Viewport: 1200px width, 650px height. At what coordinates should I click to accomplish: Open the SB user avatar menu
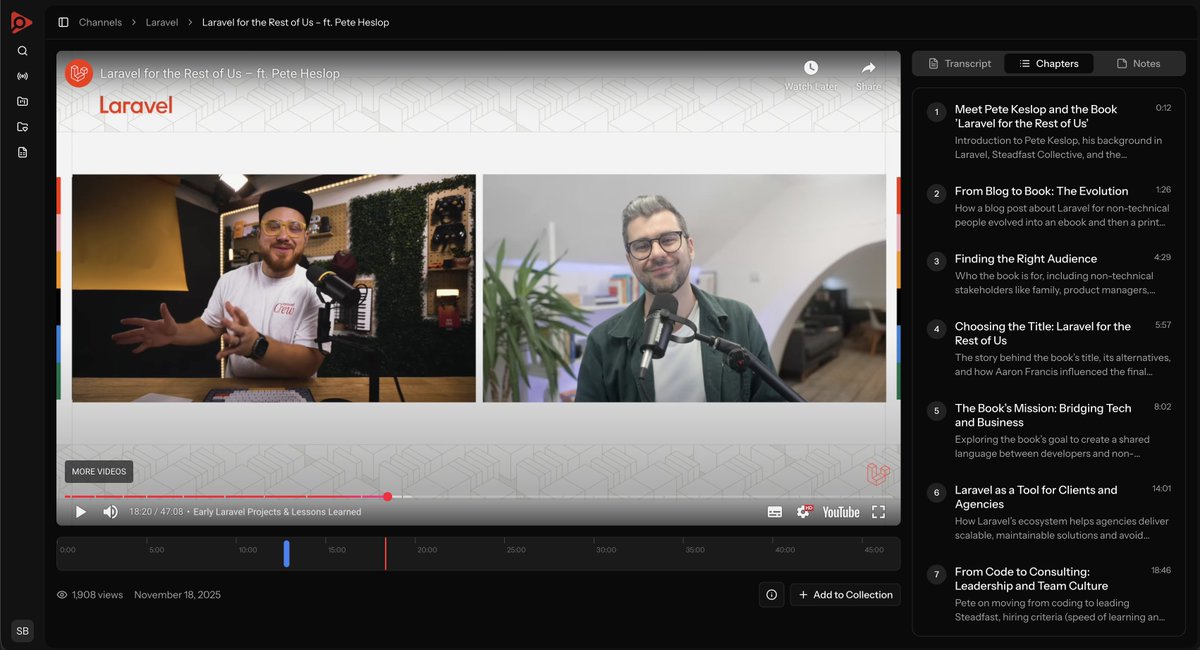click(x=22, y=631)
